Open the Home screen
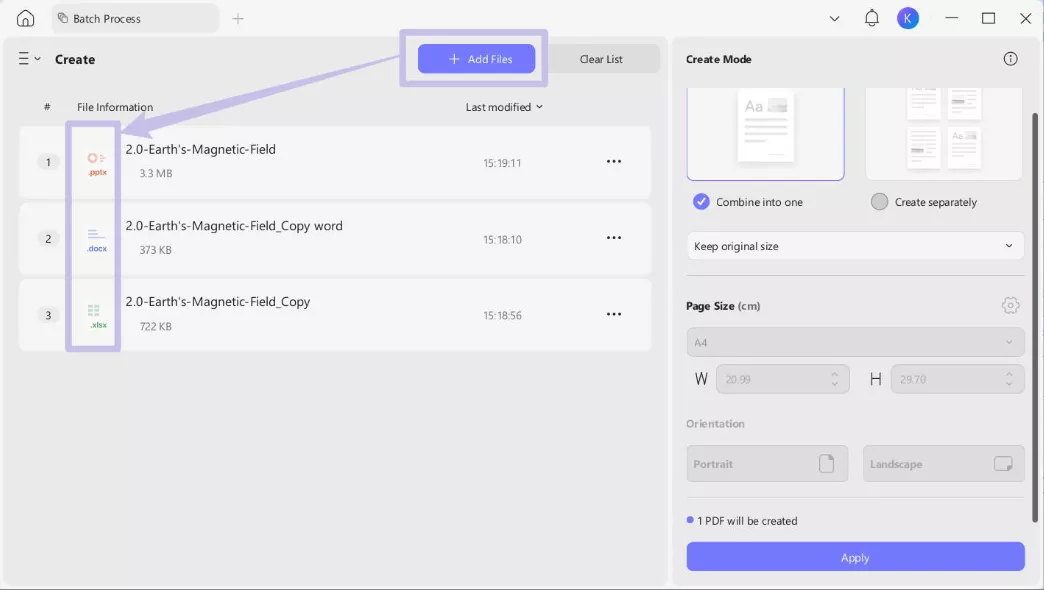 [x=25, y=17]
